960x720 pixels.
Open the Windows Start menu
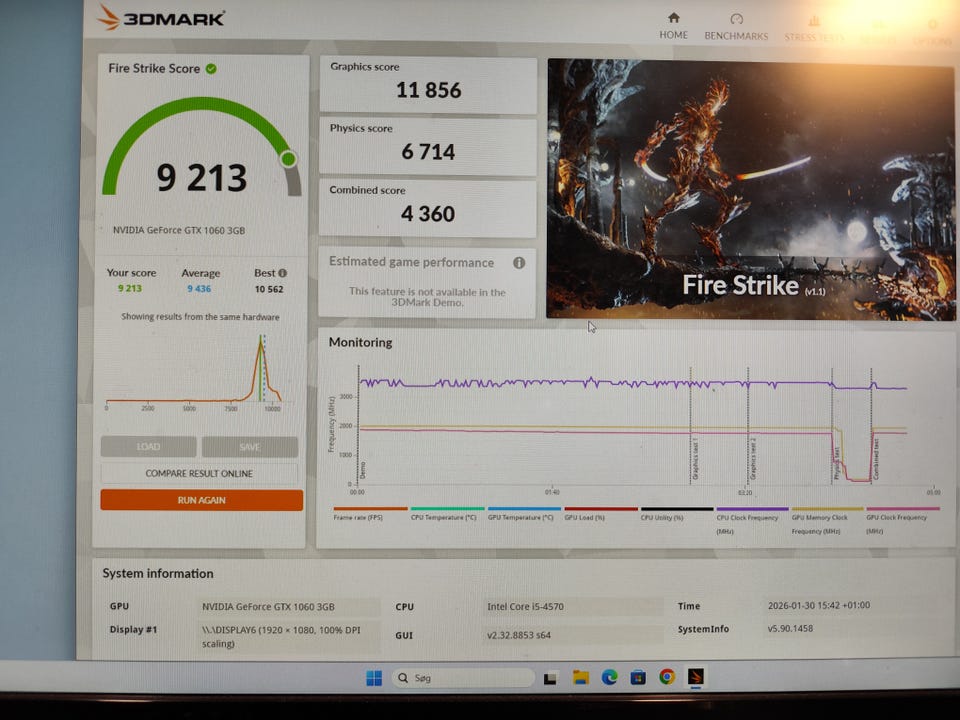click(373, 678)
